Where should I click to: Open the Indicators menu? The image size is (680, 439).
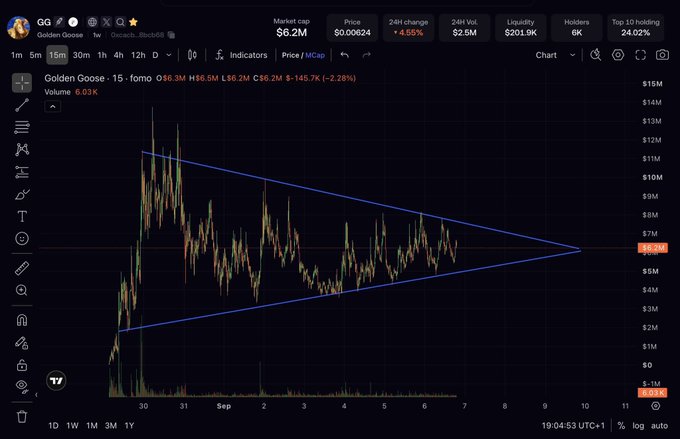[x=242, y=55]
